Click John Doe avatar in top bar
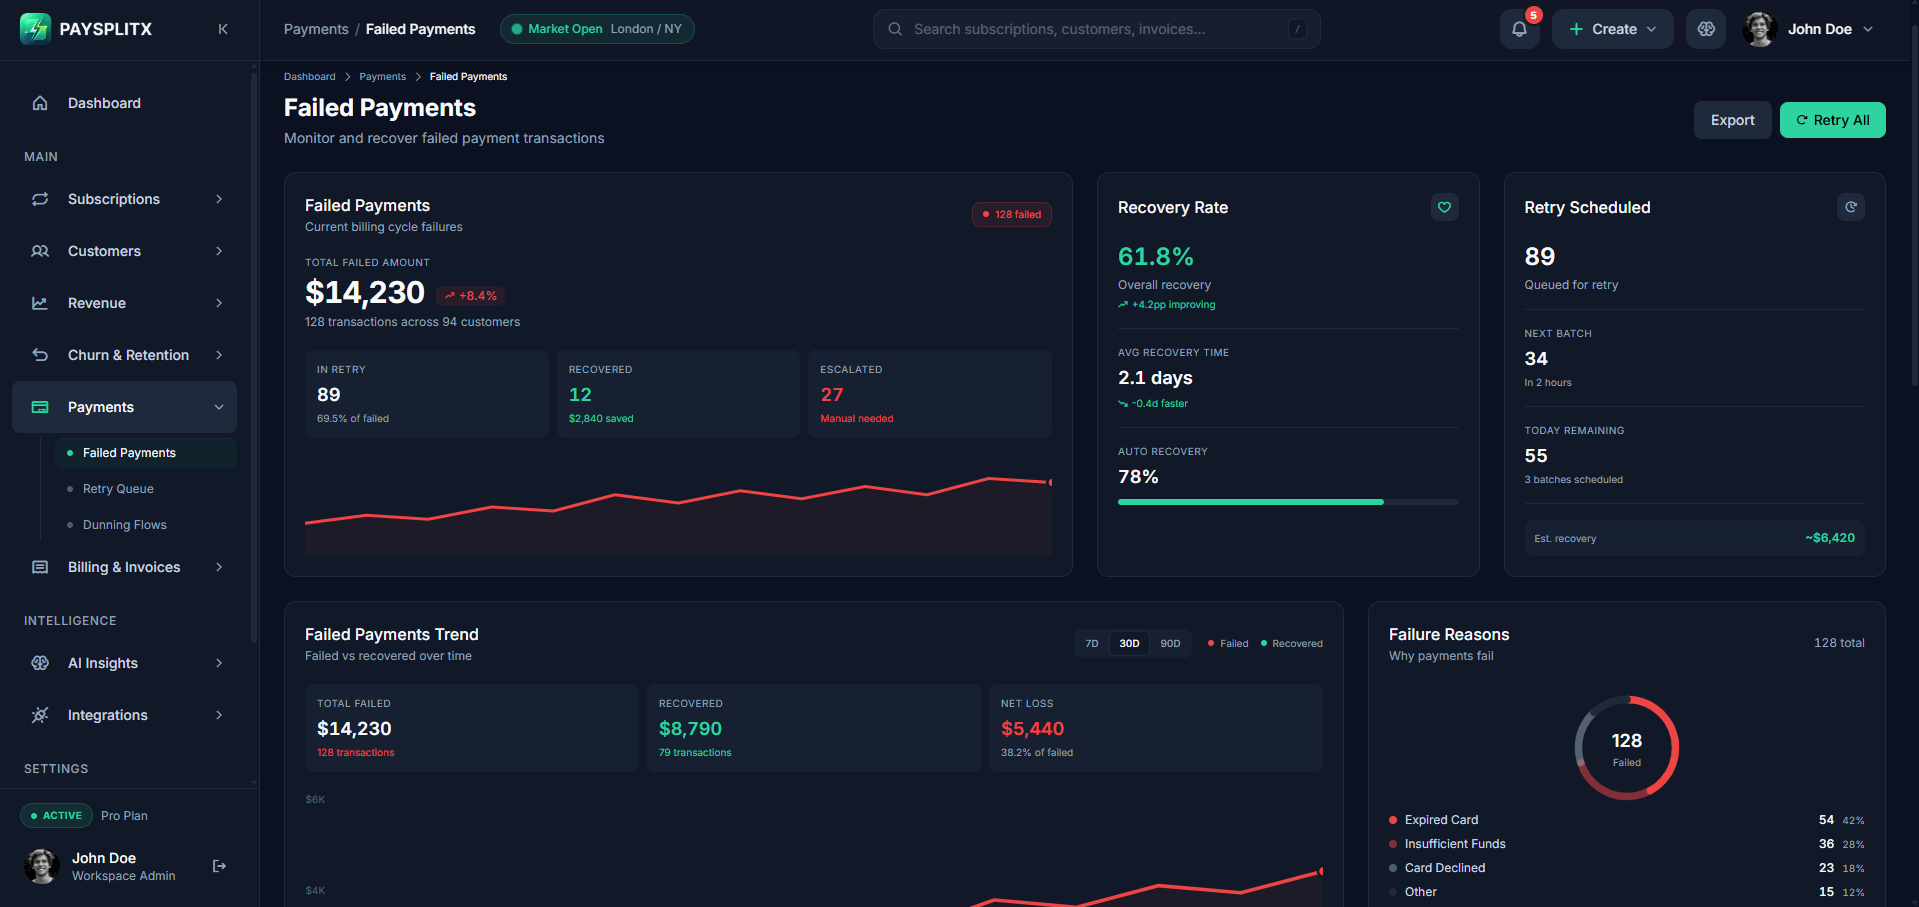This screenshot has height=907, width=1919. [1759, 29]
